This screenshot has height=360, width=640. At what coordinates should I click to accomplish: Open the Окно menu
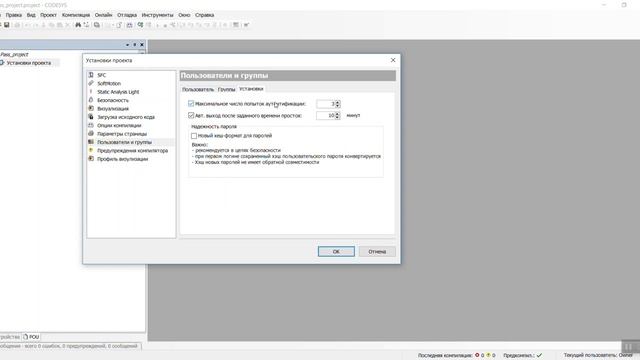(184, 15)
